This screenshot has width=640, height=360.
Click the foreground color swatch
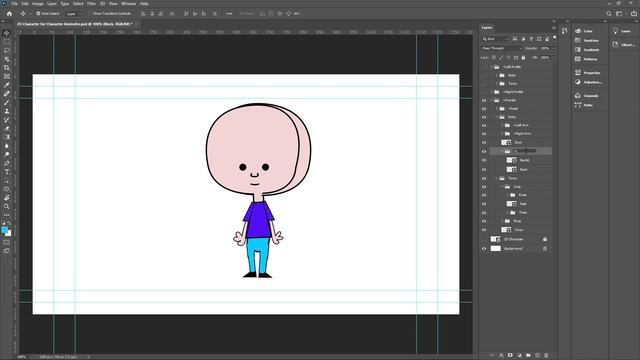pos(4,230)
